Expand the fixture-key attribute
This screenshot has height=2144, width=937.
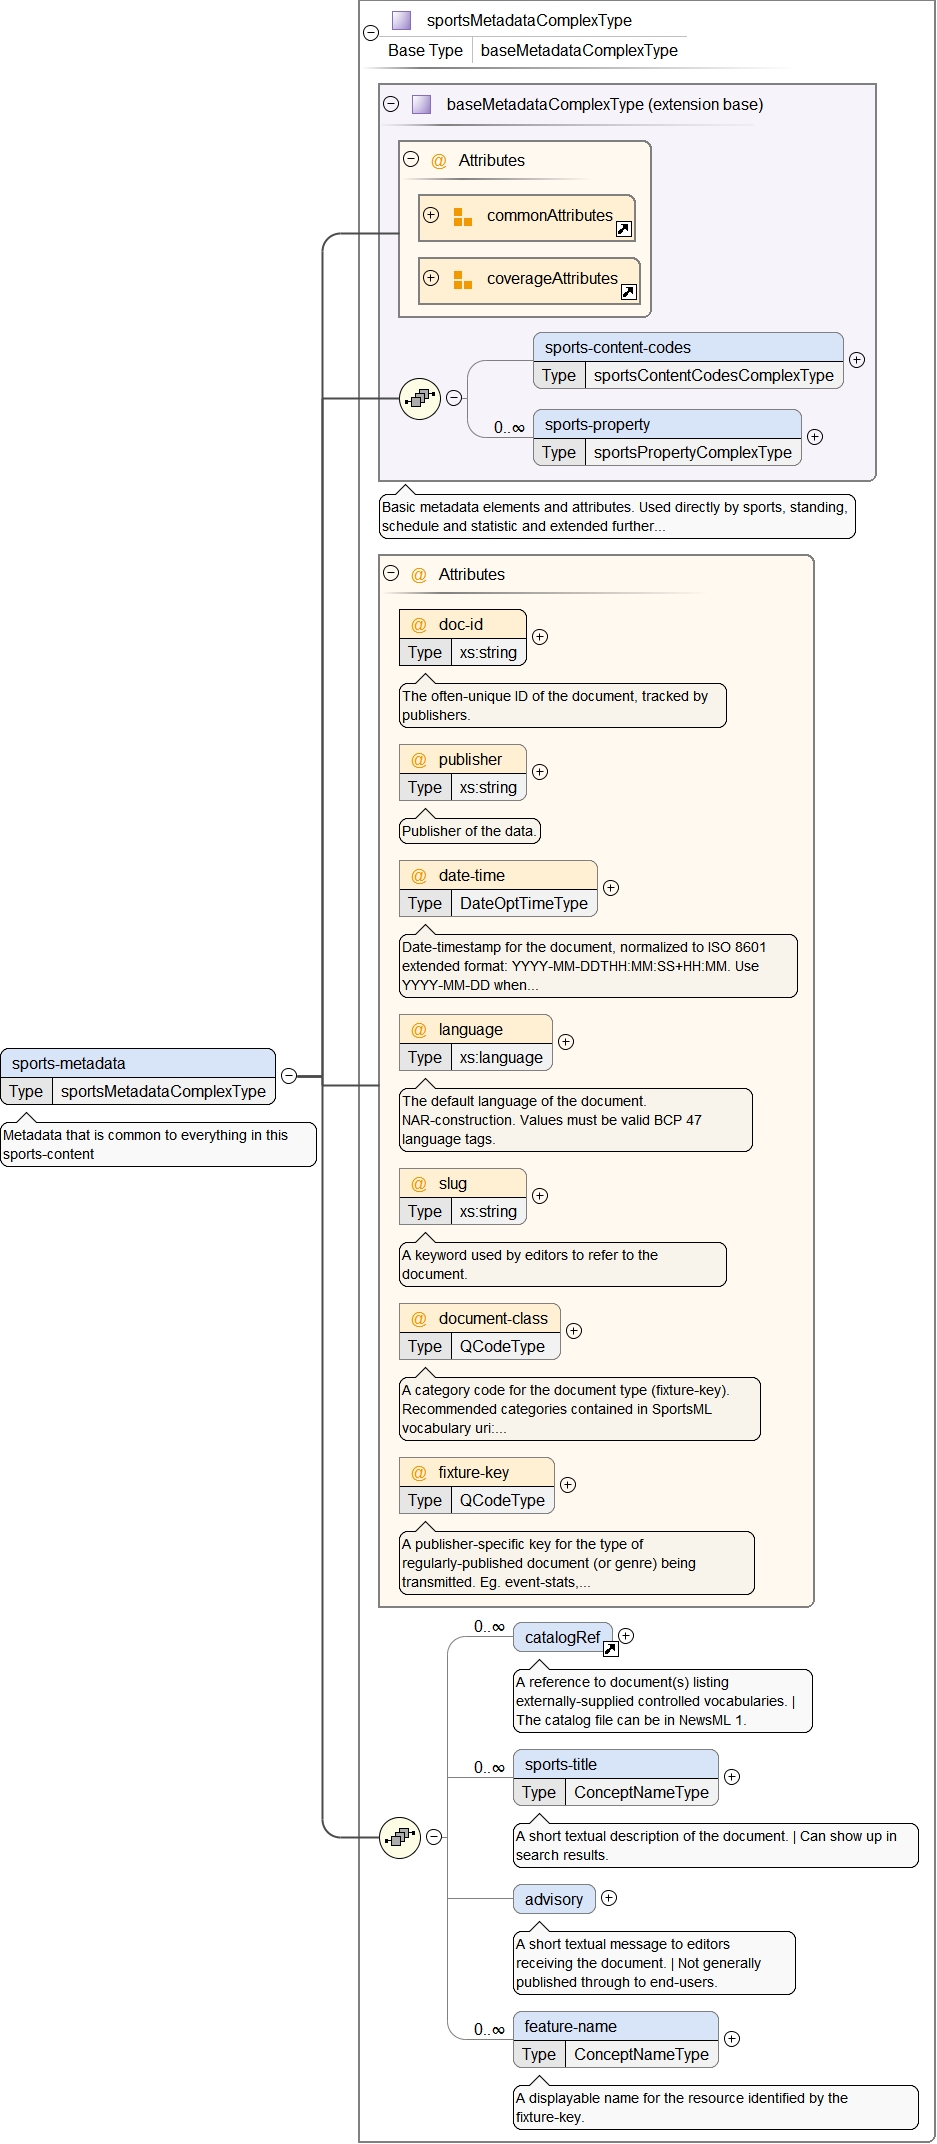click(x=568, y=1485)
